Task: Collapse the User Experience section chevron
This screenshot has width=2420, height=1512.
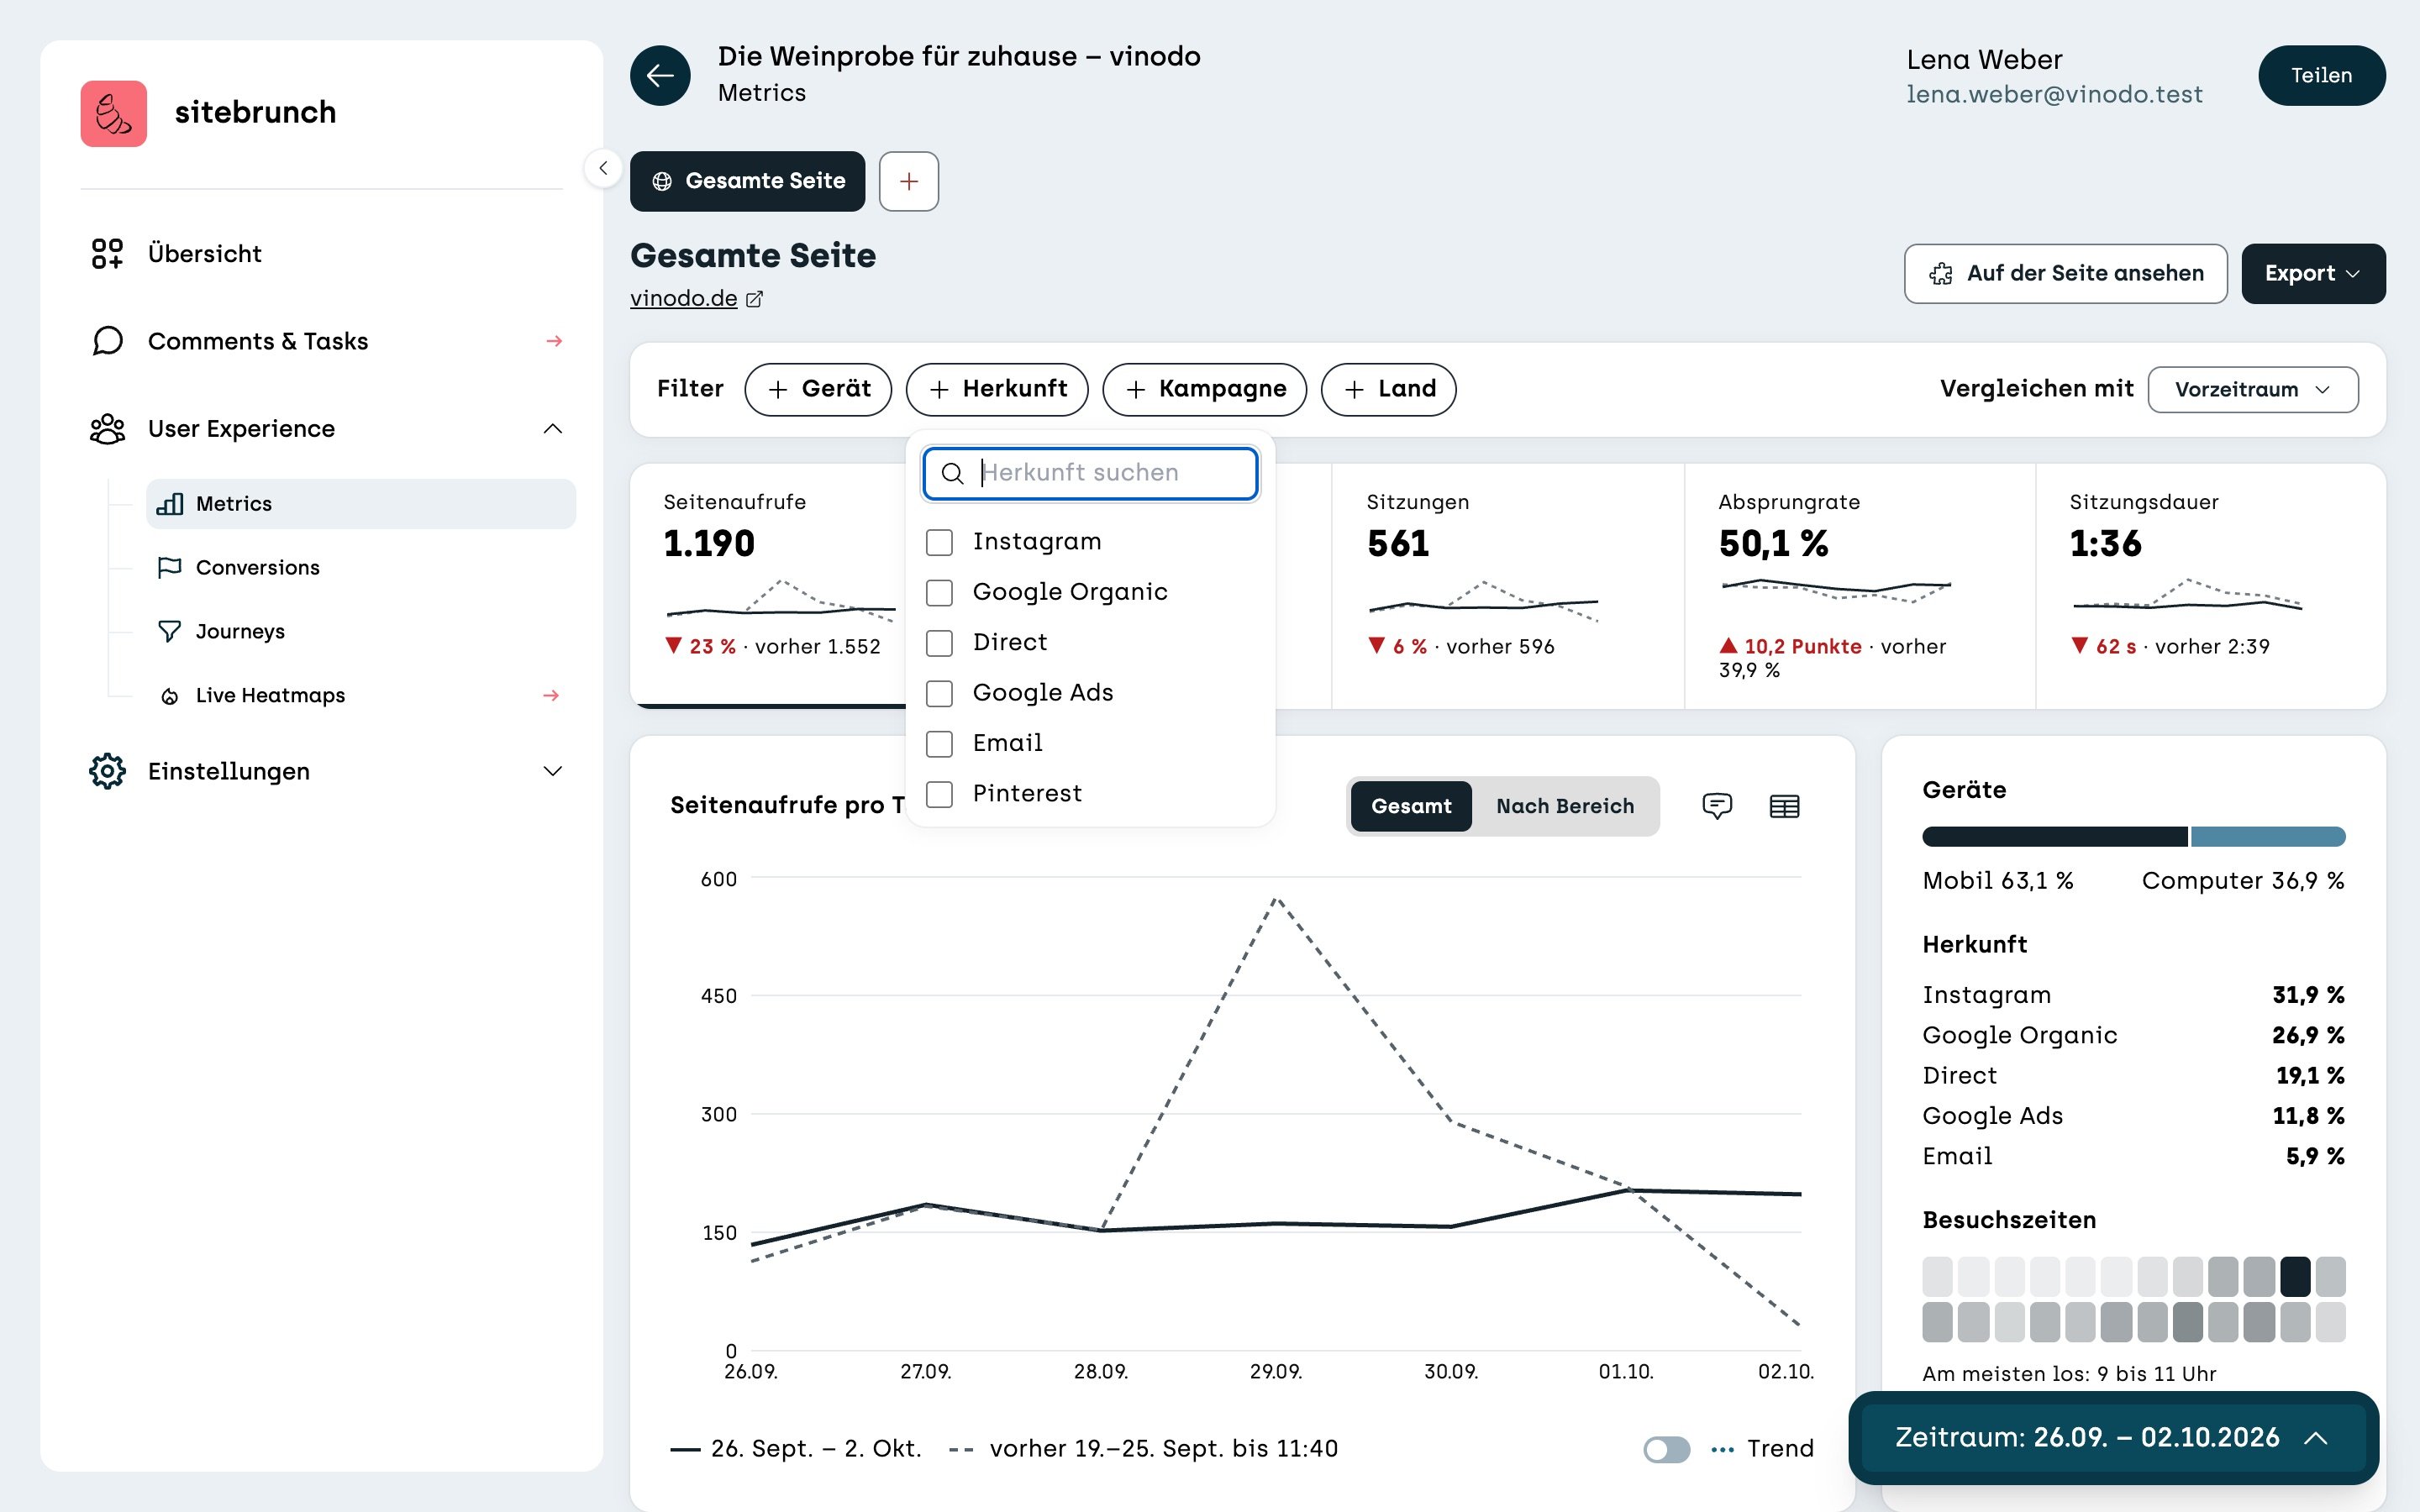Action: click(x=552, y=429)
